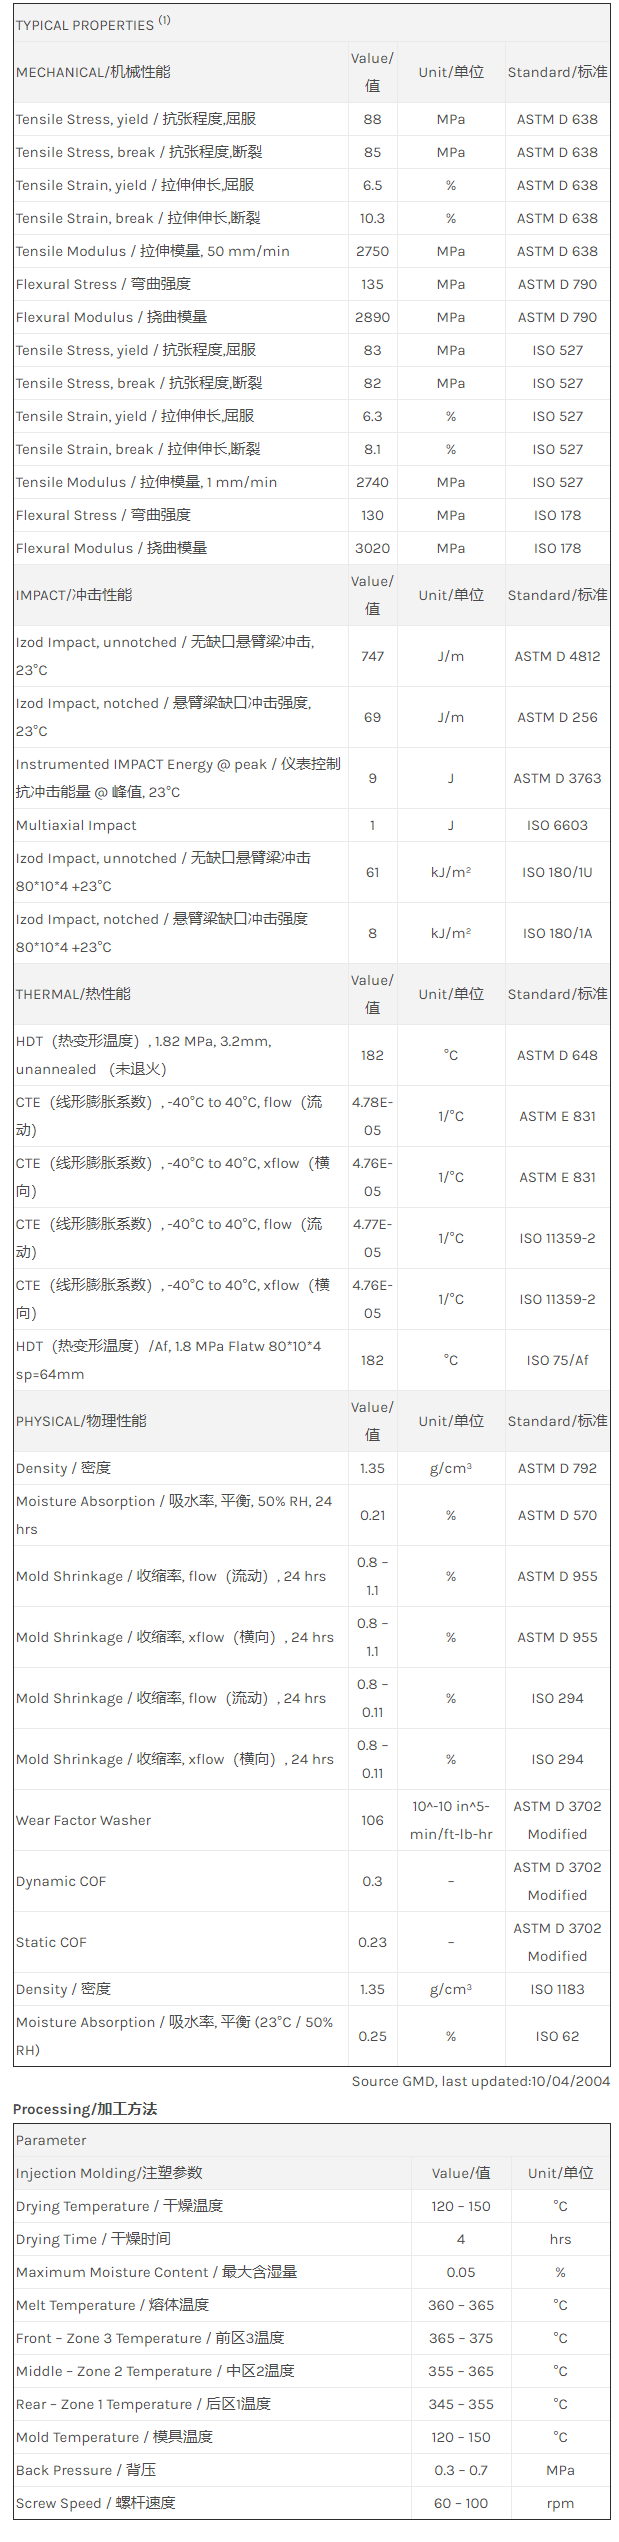Select the MECHANICAL/机械性能 section header
Viewport: 619px width, 2542px height.
[93, 72]
